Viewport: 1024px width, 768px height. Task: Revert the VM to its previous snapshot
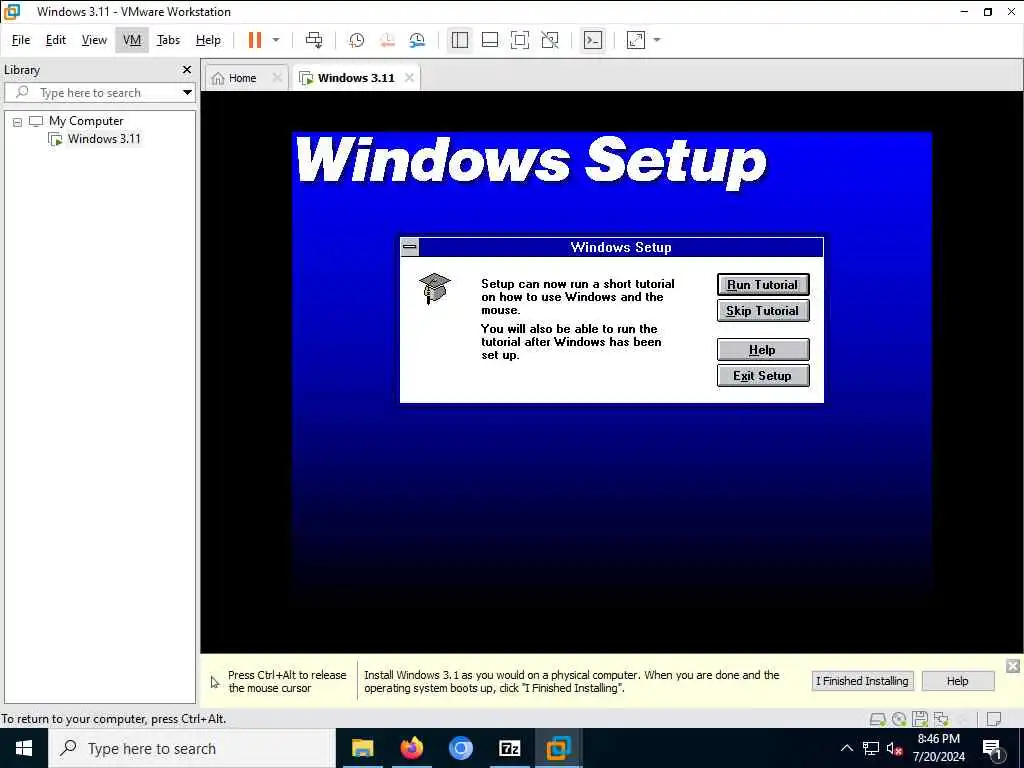point(387,40)
